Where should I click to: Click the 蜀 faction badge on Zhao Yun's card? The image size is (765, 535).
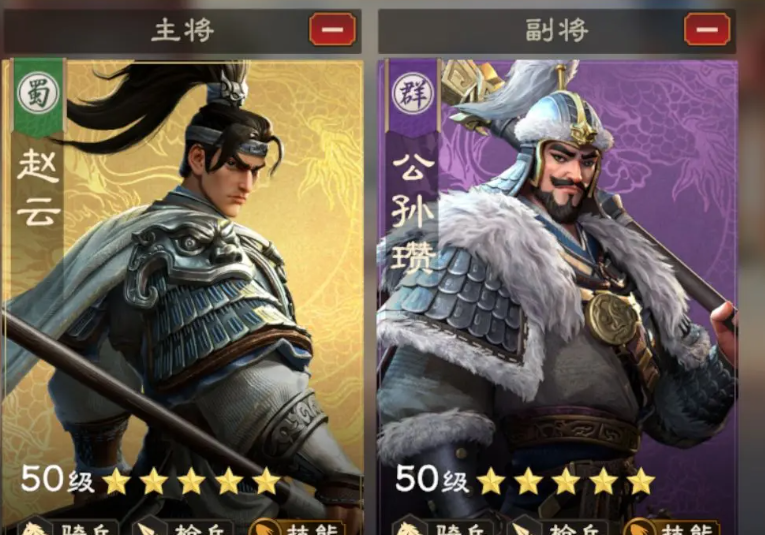click(38, 92)
